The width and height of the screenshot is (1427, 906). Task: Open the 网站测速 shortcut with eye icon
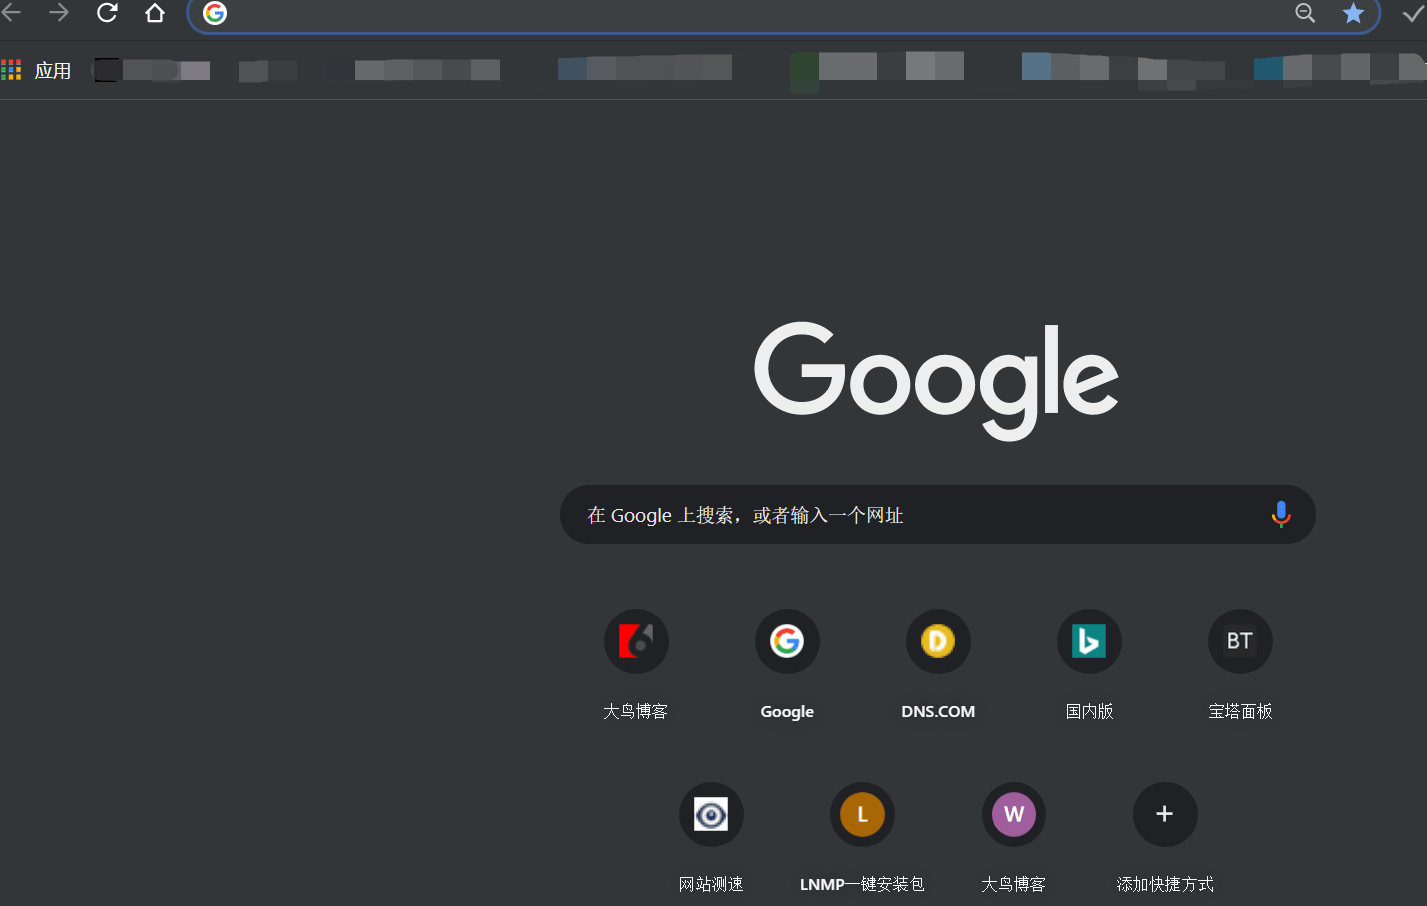(711, 814)
